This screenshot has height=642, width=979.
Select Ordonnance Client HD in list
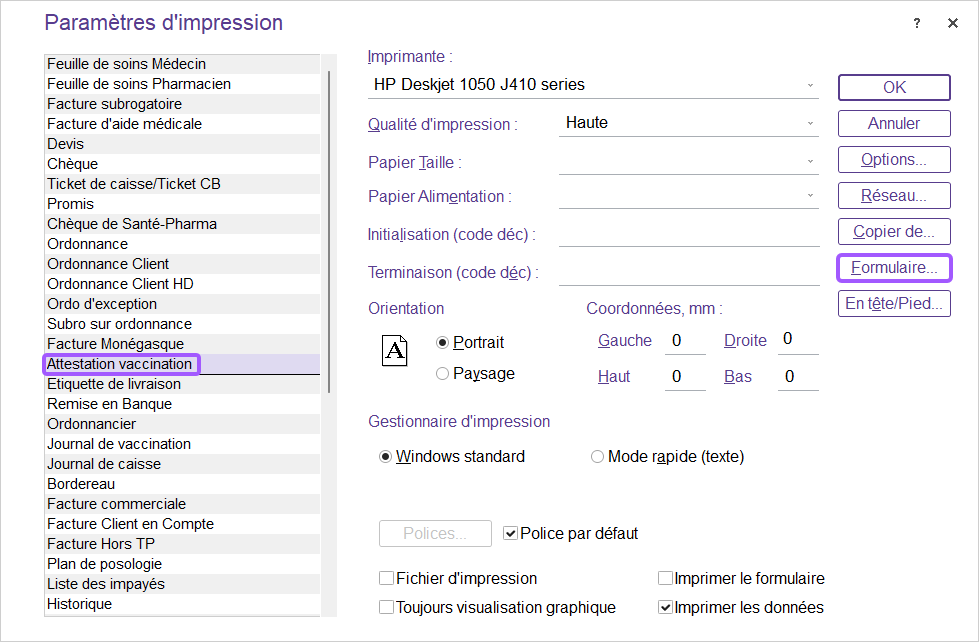coord(120,284)
